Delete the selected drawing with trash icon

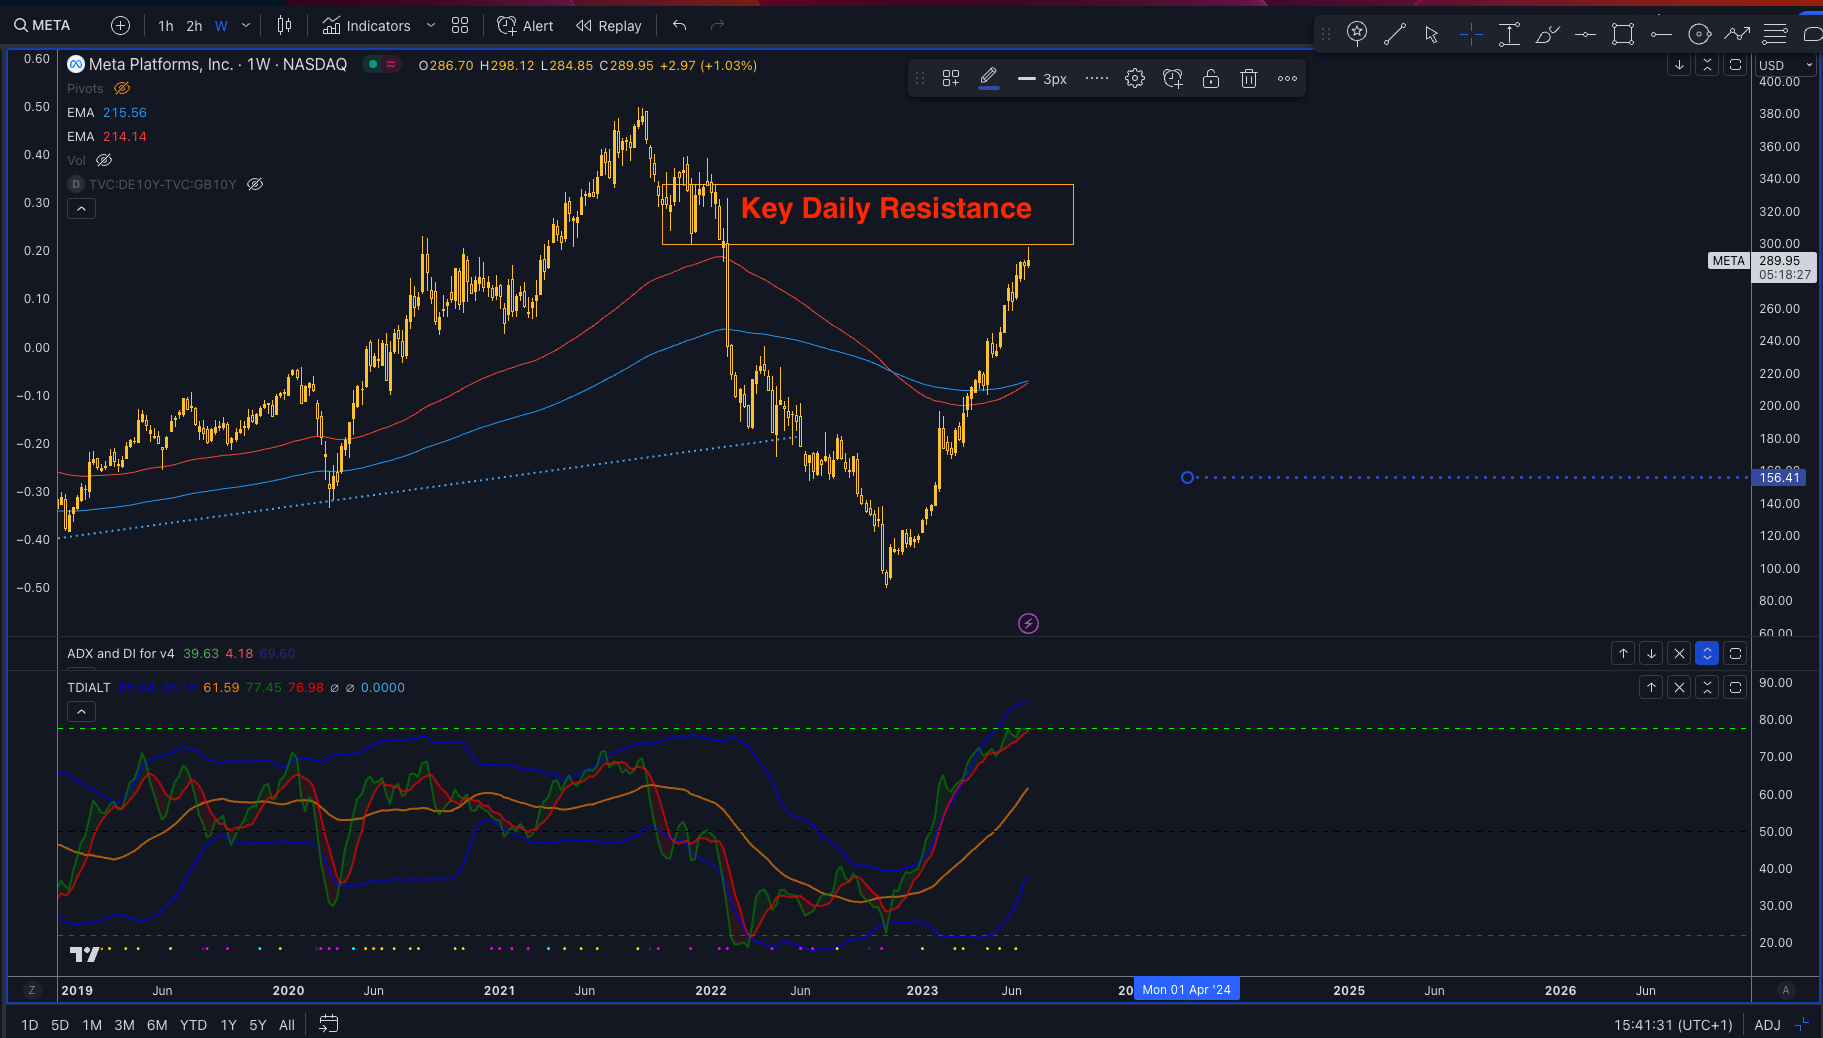point(1249,78)
